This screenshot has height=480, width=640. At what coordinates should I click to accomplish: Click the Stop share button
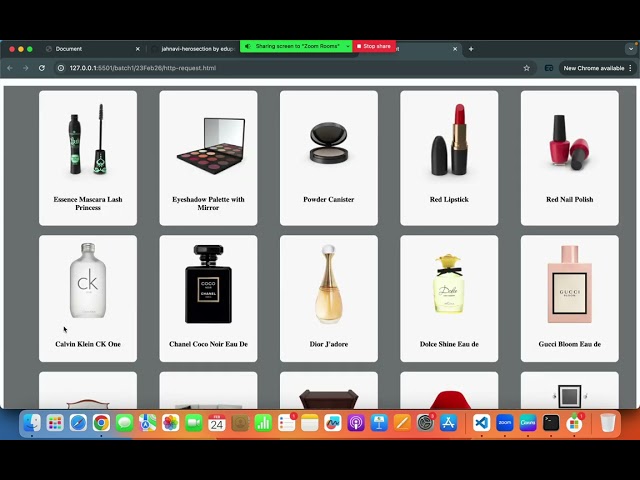click(x=374, y=47)
